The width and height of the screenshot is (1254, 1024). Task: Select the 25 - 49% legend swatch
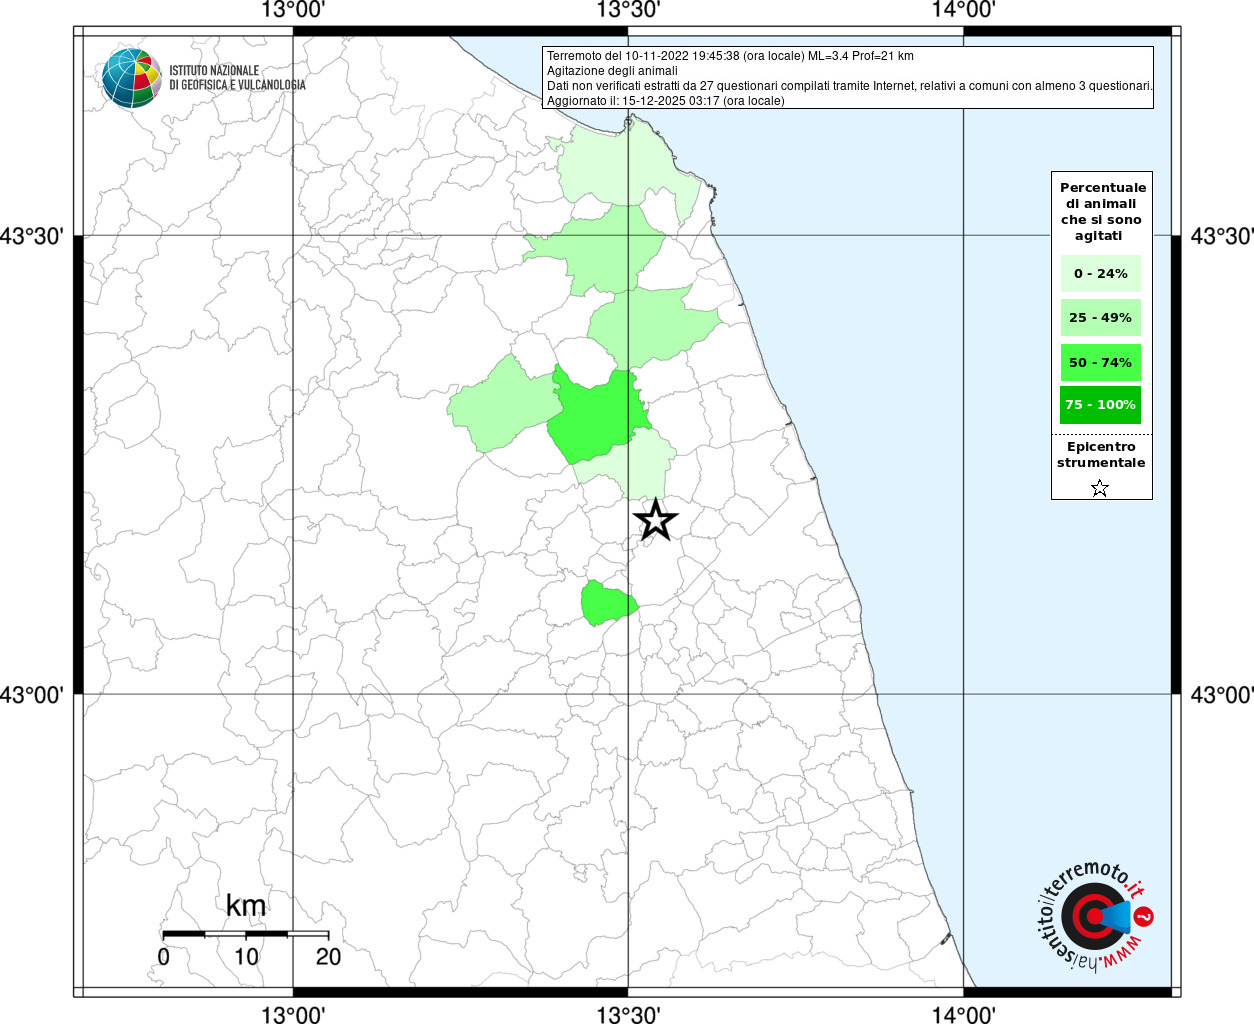coord(1100,317)
